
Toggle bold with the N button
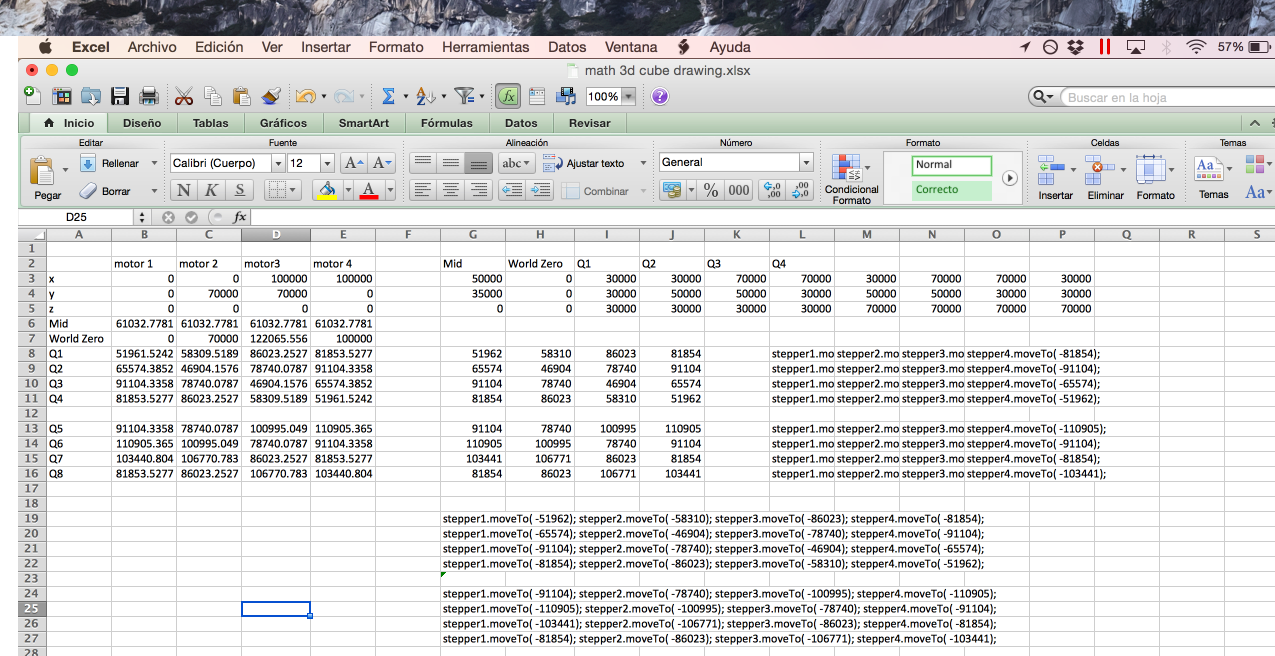tap(183, 190)
